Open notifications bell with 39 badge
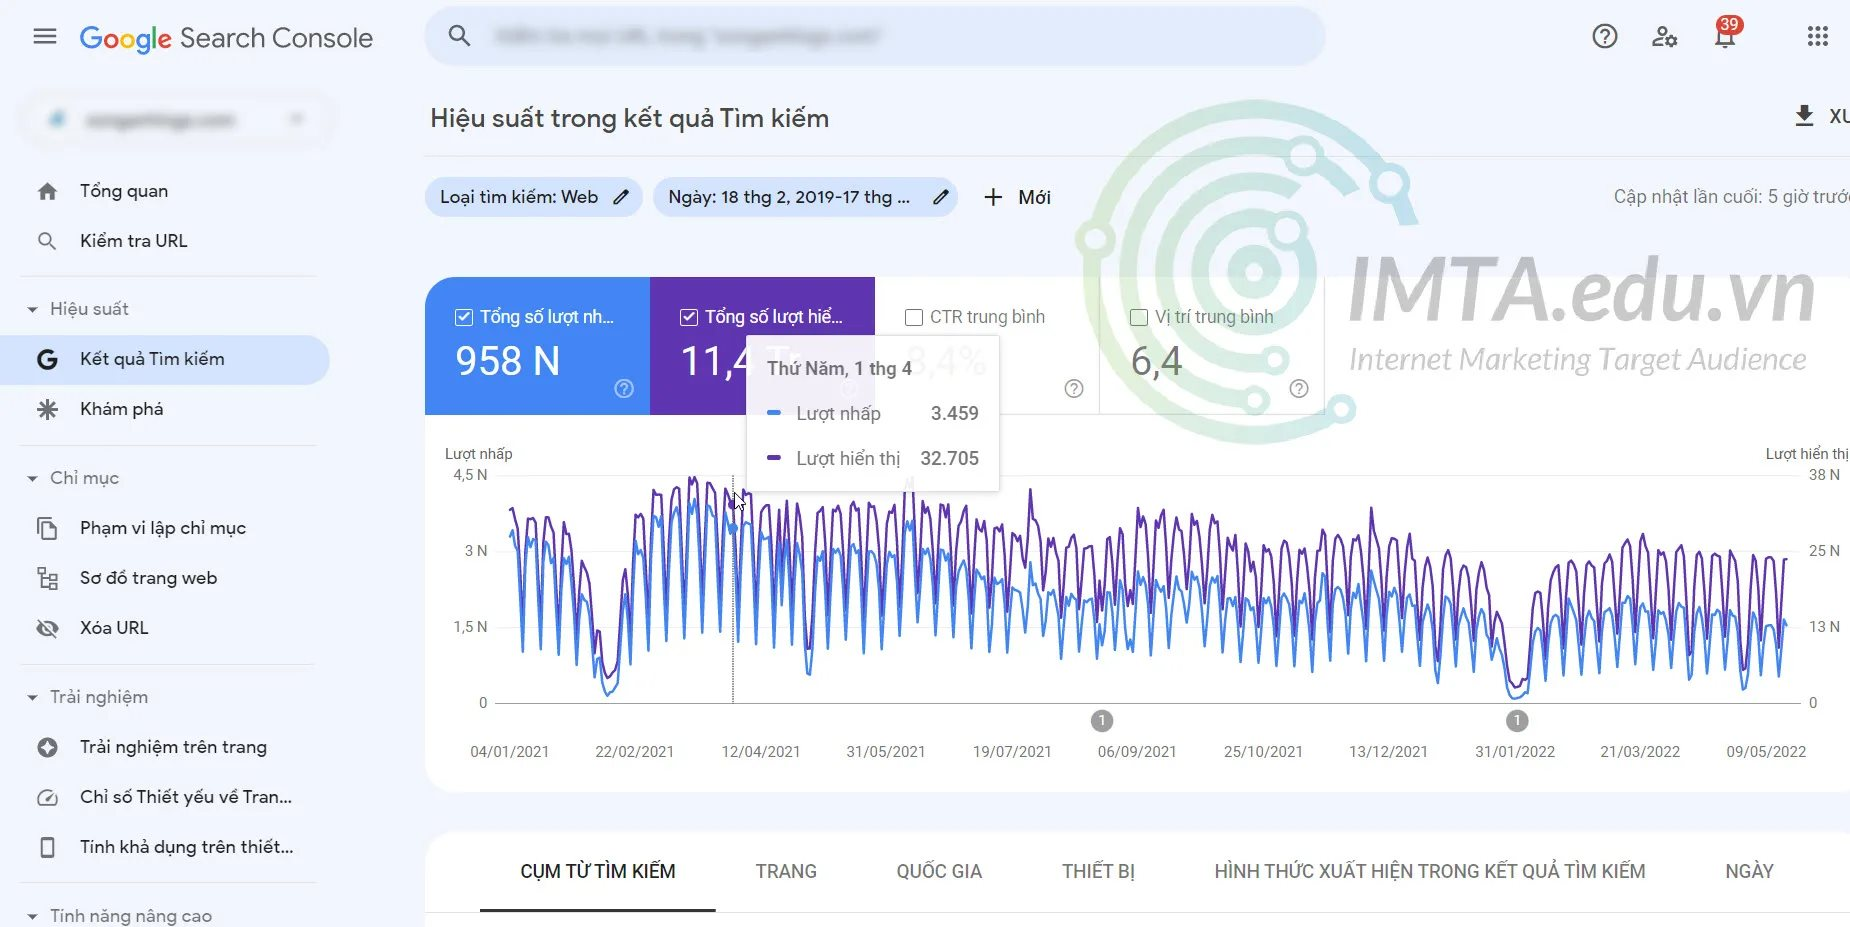Viewport: 1850px width, 927px height. coord(1725,37)
